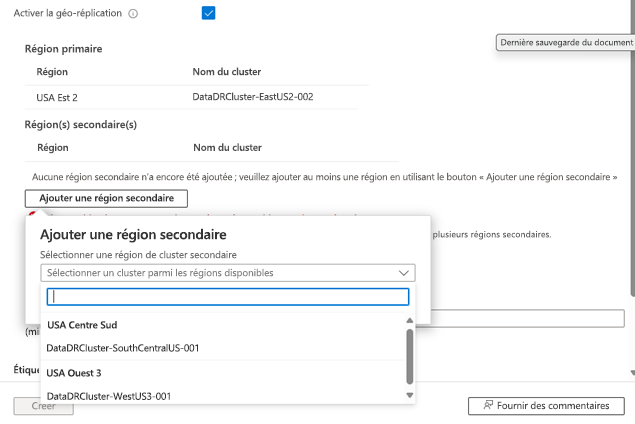Click the USA Ouest 3 group header

[x=74, y=373]
